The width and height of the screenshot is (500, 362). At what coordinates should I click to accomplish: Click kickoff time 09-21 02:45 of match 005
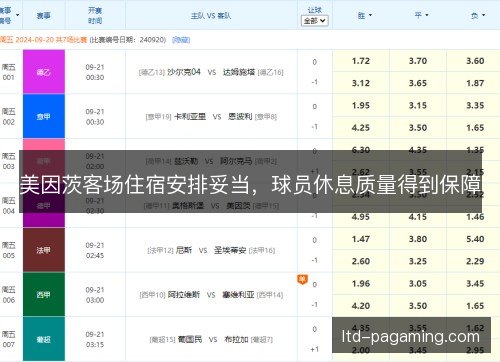[95, 250]
